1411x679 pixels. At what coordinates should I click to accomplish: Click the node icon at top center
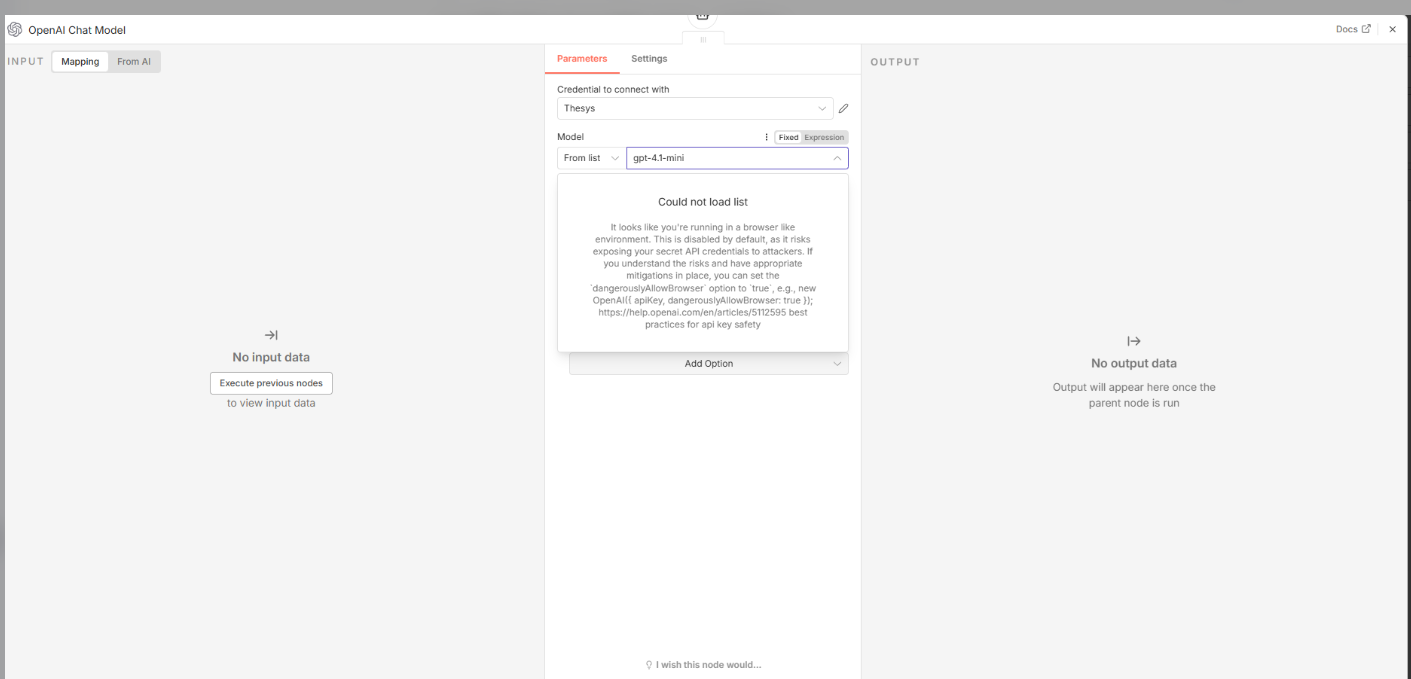[702, 16]
